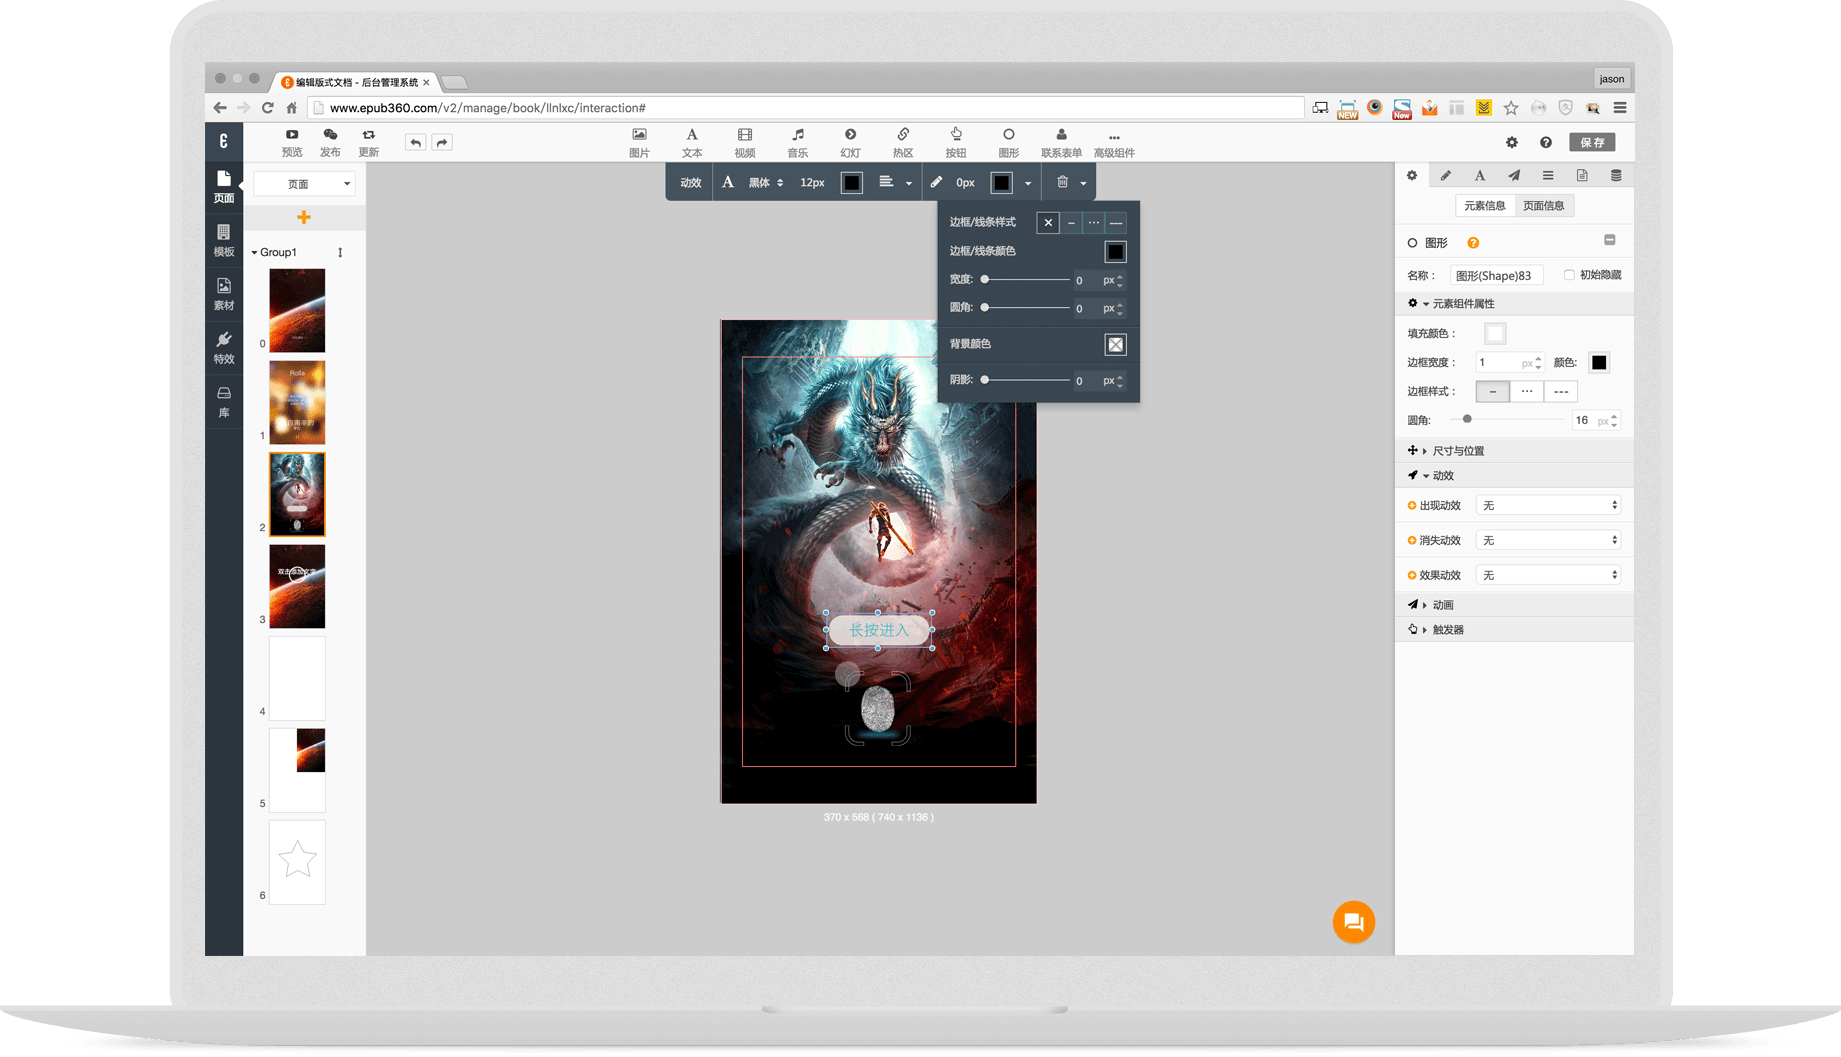Click the 动效 button in floating toolbar
This screenshot has width=1841, height=1057.
[x=690, y=182]
